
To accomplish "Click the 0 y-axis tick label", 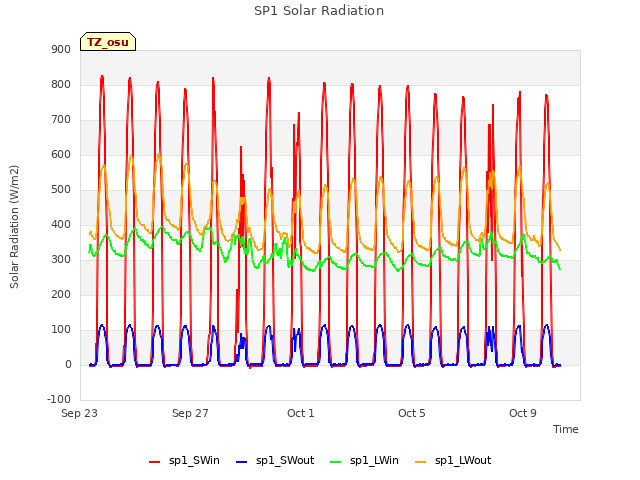I will tap(68, 364).
